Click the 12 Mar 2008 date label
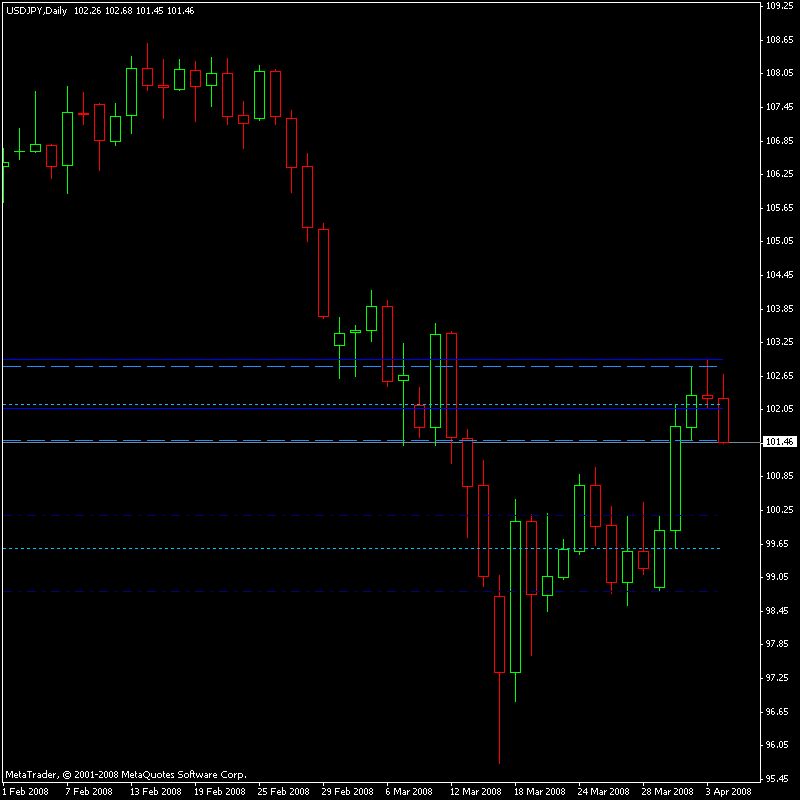Viewport: 800px width, 800px height. coord(476,792)
